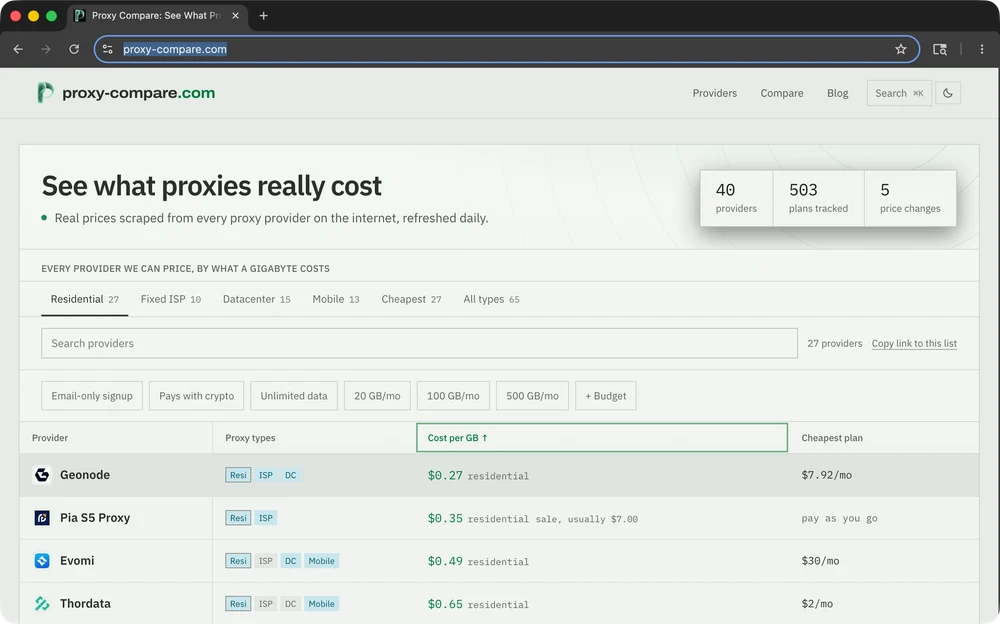Select the Residential 27 tab

(x=85, y=299)
